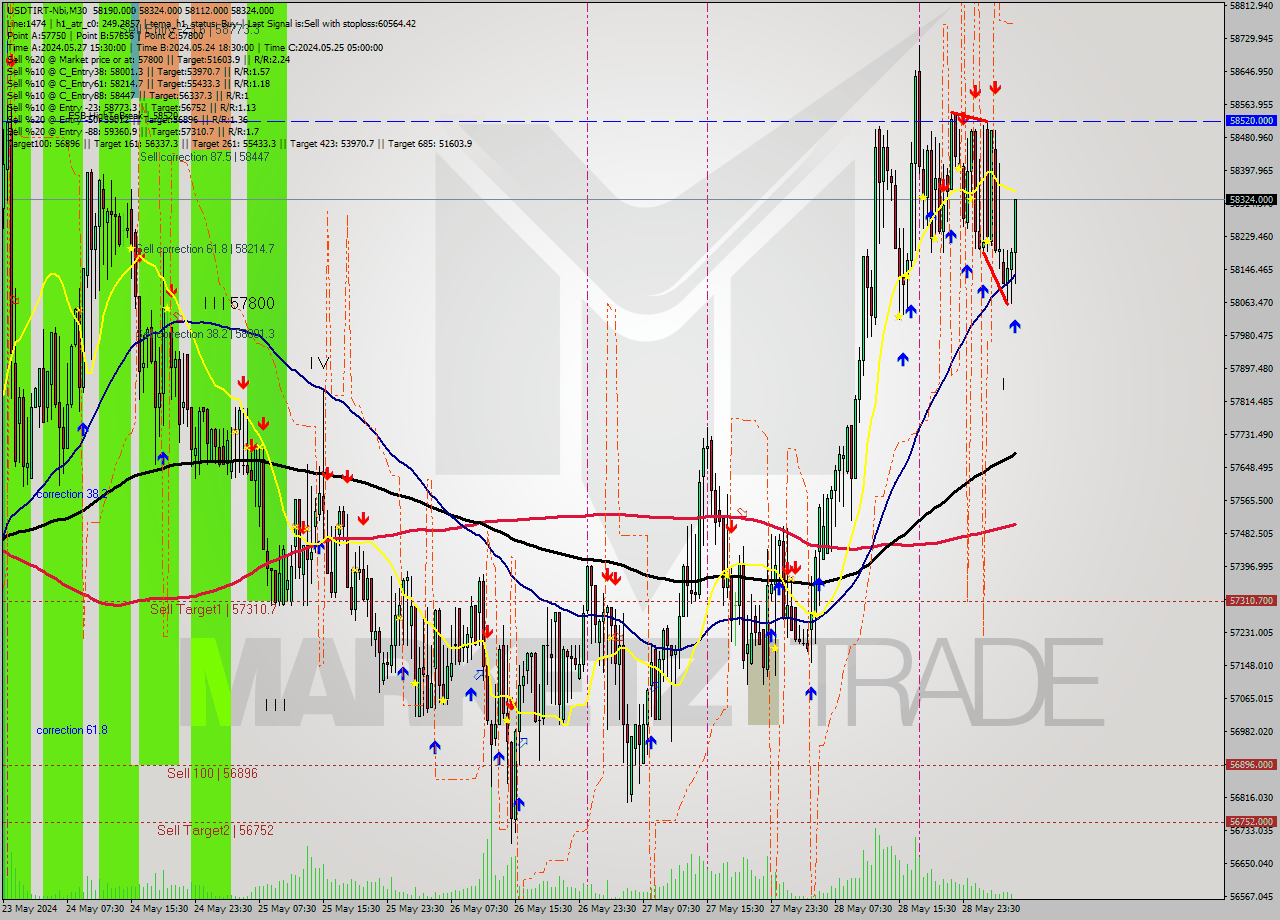This screenshot has height=920, width=1280.
Task: Click the '25 May 15:30' time axis label
Action: point(351,909)
